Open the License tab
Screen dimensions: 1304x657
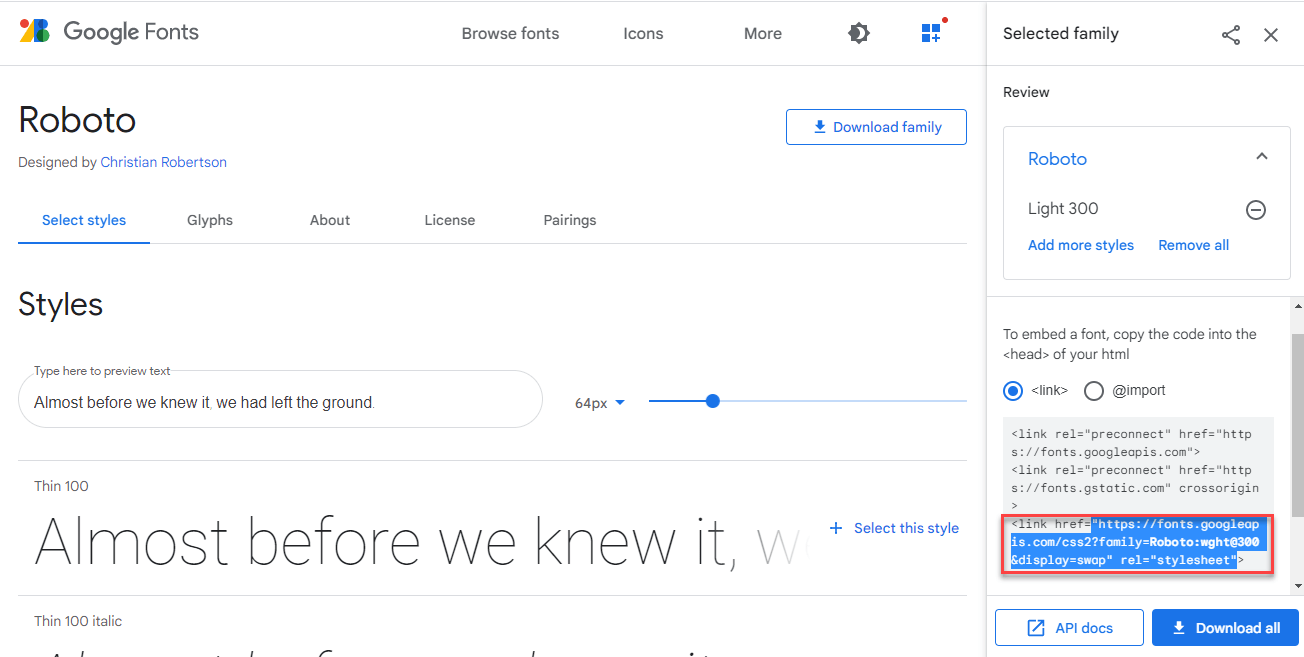(450, 220)
